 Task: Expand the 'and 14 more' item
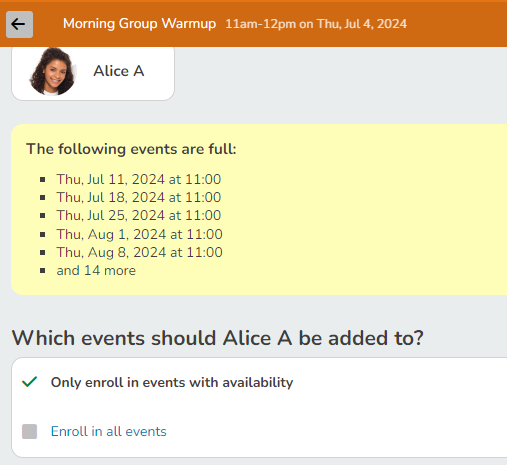96,270
